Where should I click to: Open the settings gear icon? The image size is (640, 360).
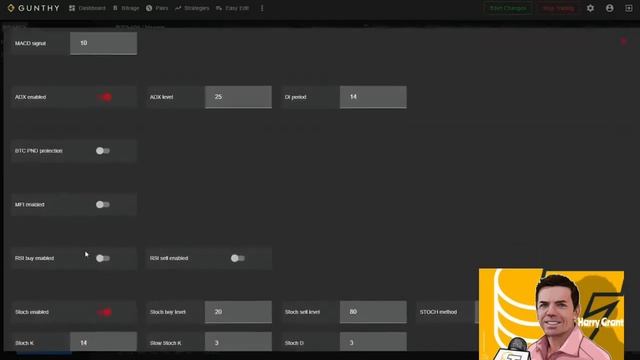(590, 8)
